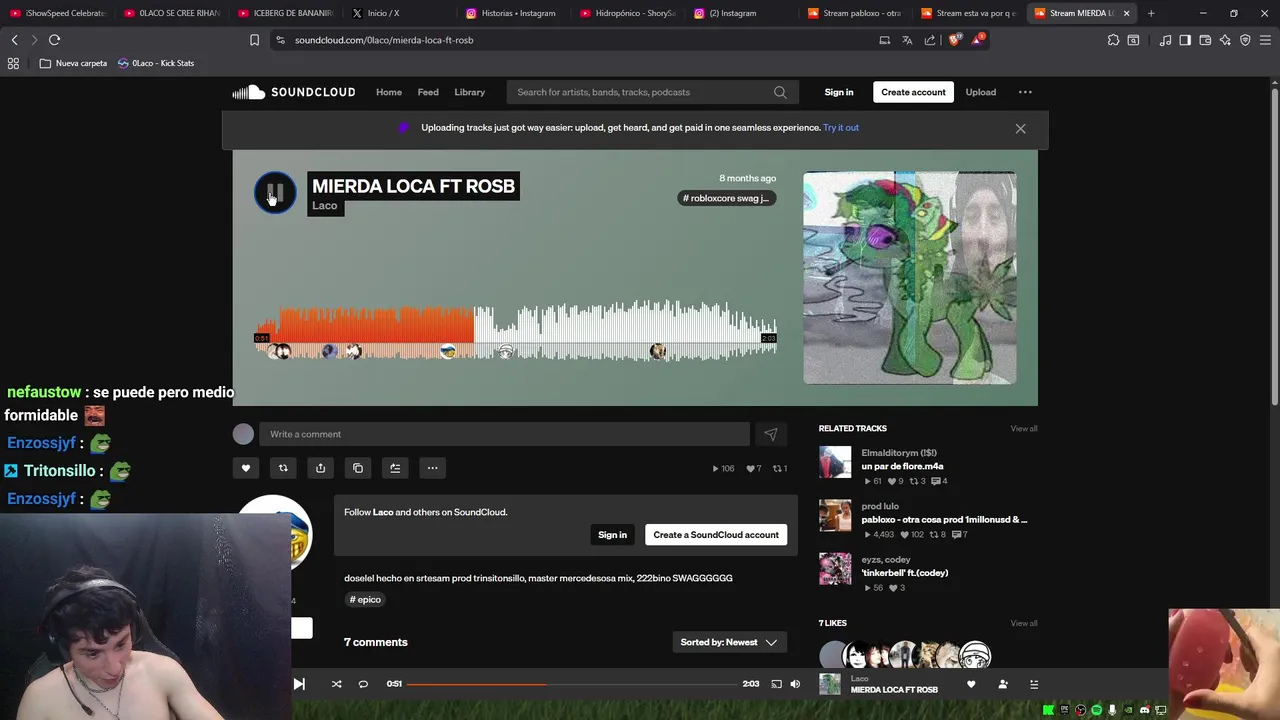This screenshot has width=1280, height=720.
Task: Pause the track with the large pause button
Action: coord(275,193)
